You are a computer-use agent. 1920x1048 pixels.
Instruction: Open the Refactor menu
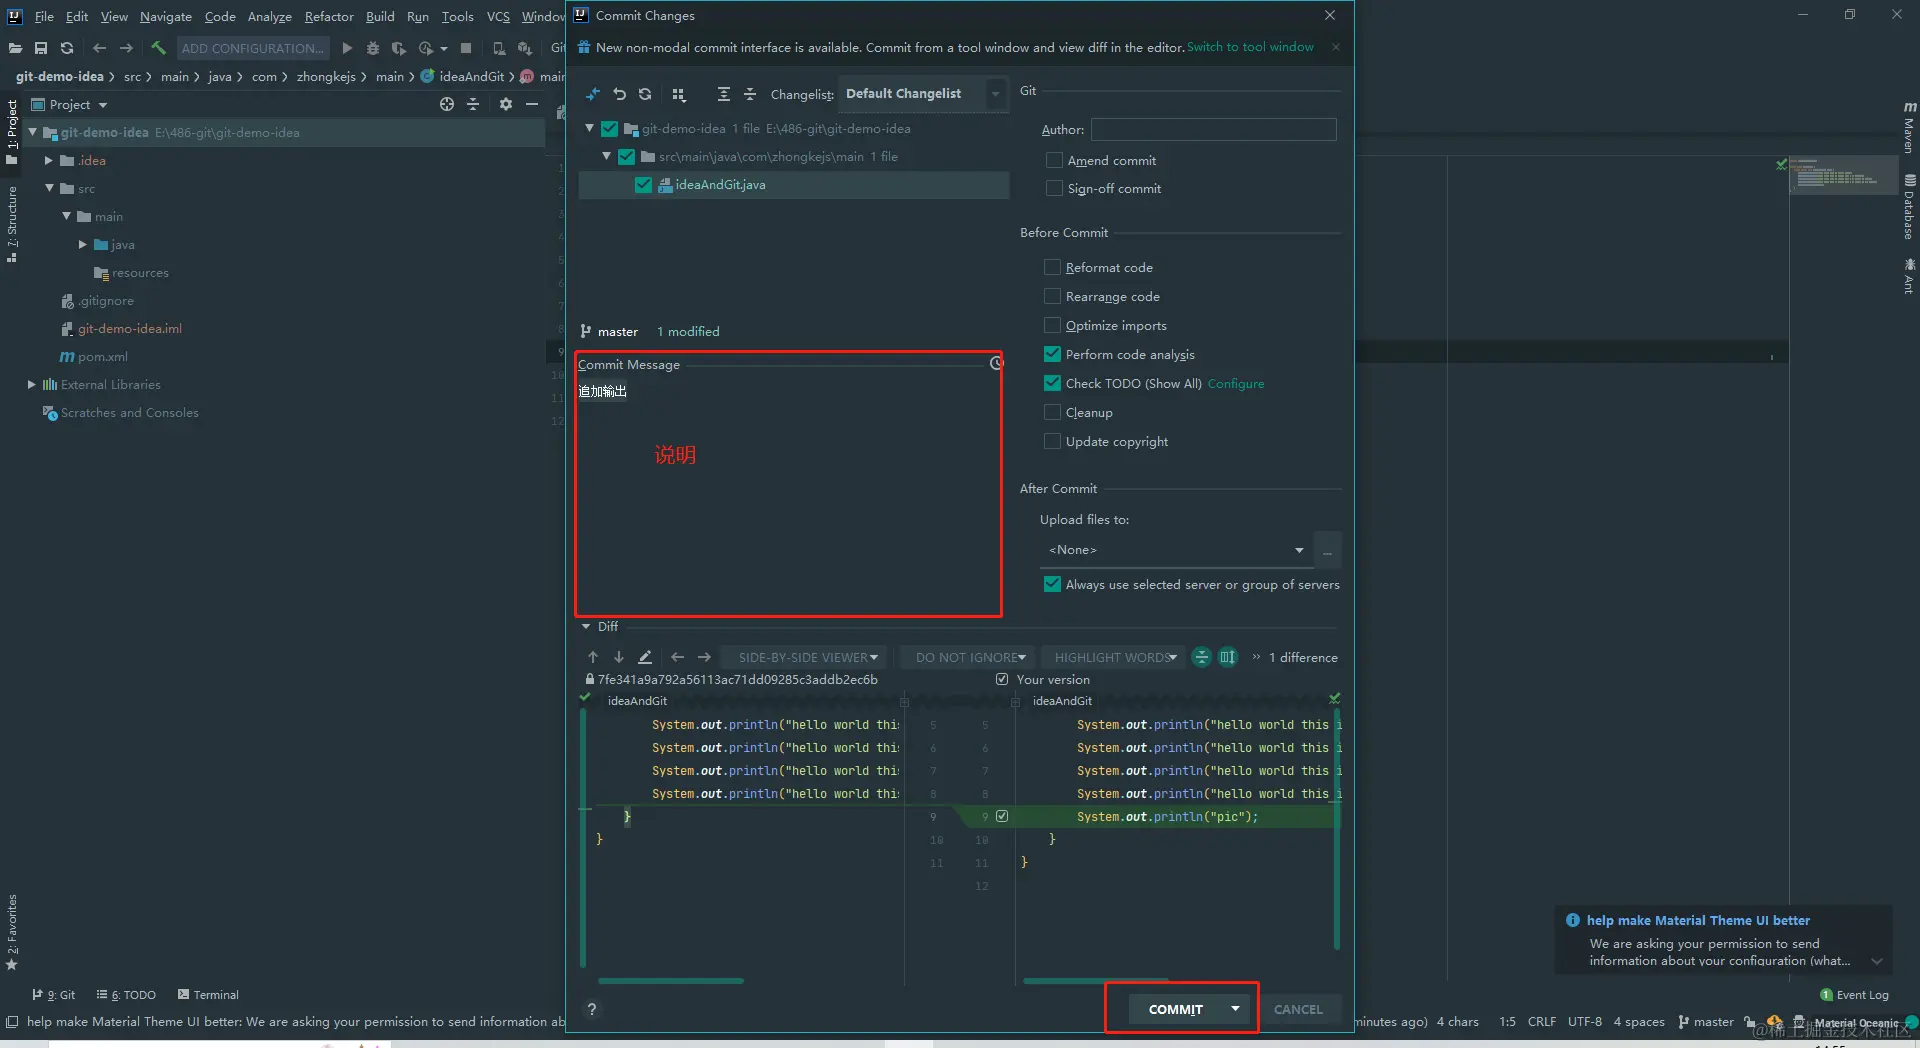[329, 16]
